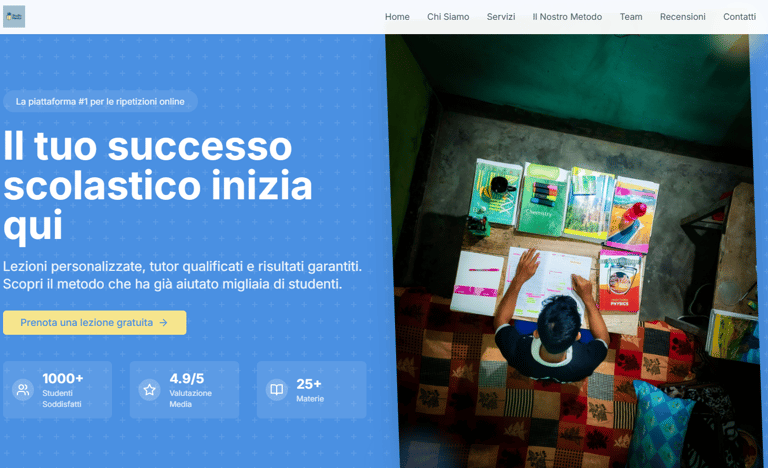Click the site logo in header
The height and width of the screenshot is (468, 768).
14,17
